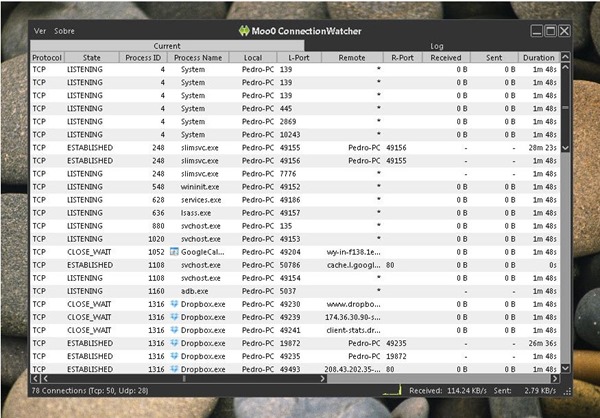Open the Ver menu
The image size is (600, 418).
pos(40,31)
